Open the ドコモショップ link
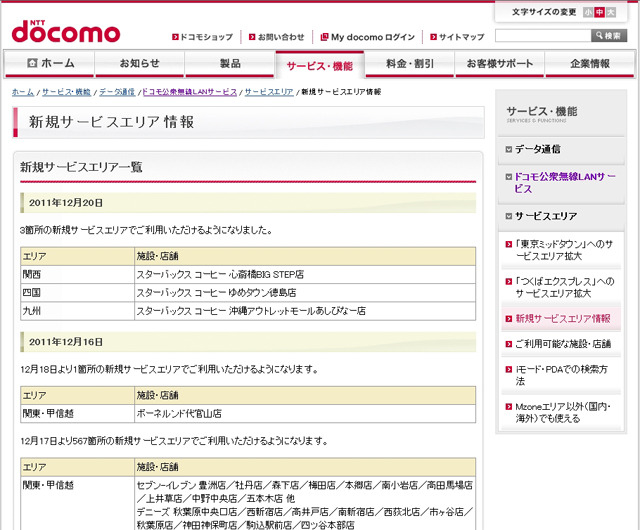Screen dimensions: 640x530 (x=206, y=37)
